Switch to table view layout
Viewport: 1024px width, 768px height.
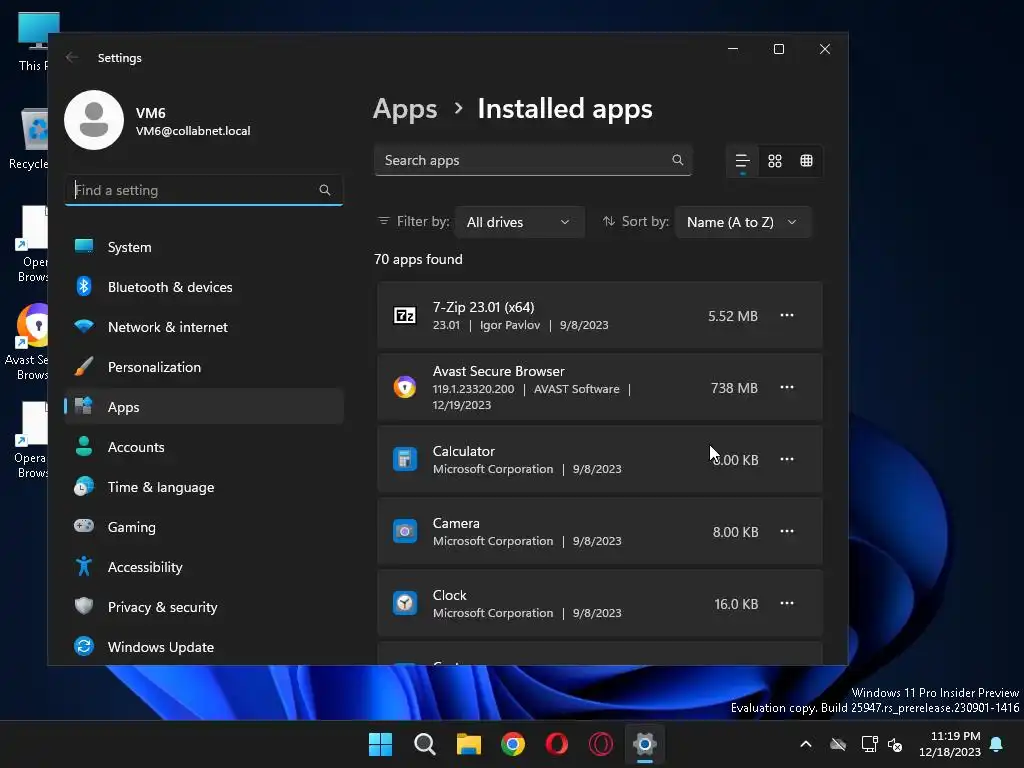coord(807,161)
